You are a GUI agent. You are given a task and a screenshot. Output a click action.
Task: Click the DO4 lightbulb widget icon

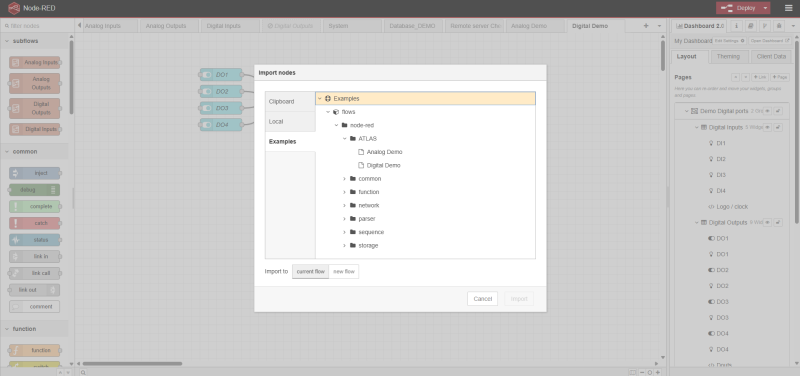(x=711, y=349)
